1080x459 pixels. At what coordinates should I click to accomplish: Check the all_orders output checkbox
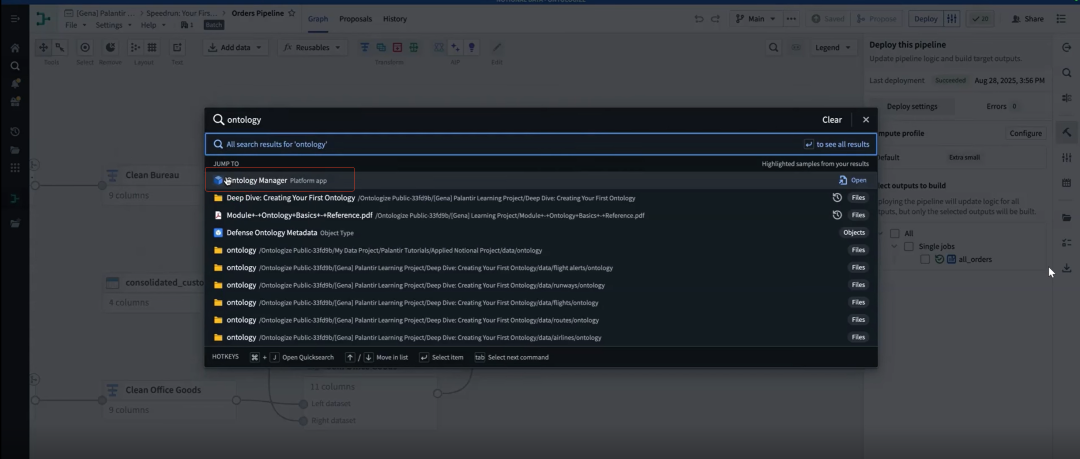(x=925, y=259)
